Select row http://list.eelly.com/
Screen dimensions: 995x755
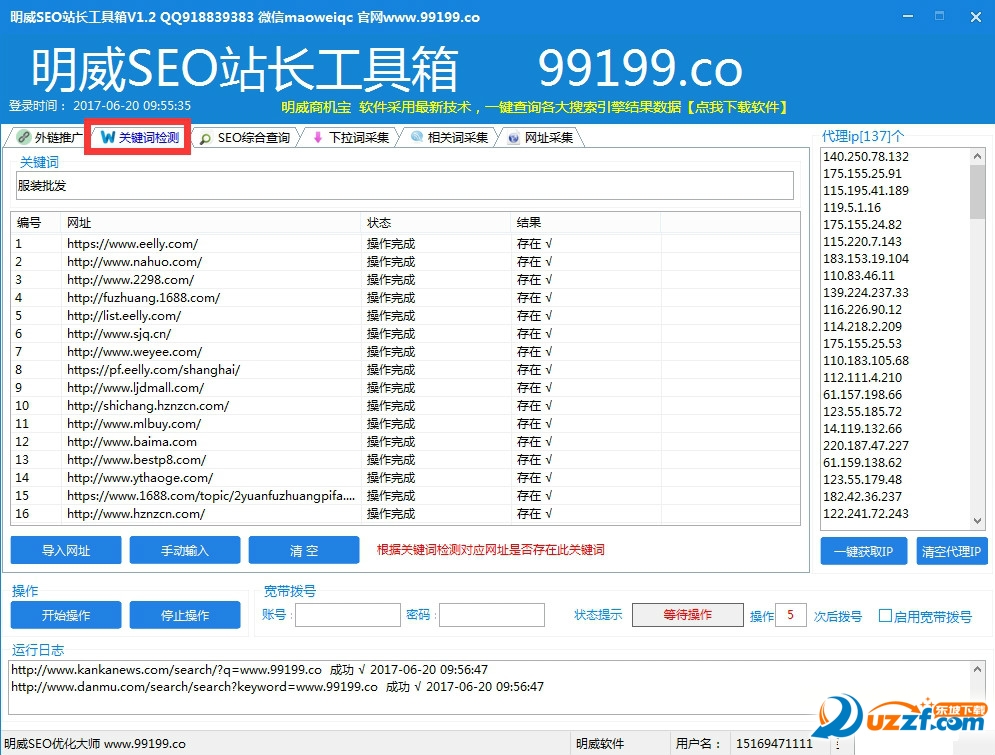[405, 315]
